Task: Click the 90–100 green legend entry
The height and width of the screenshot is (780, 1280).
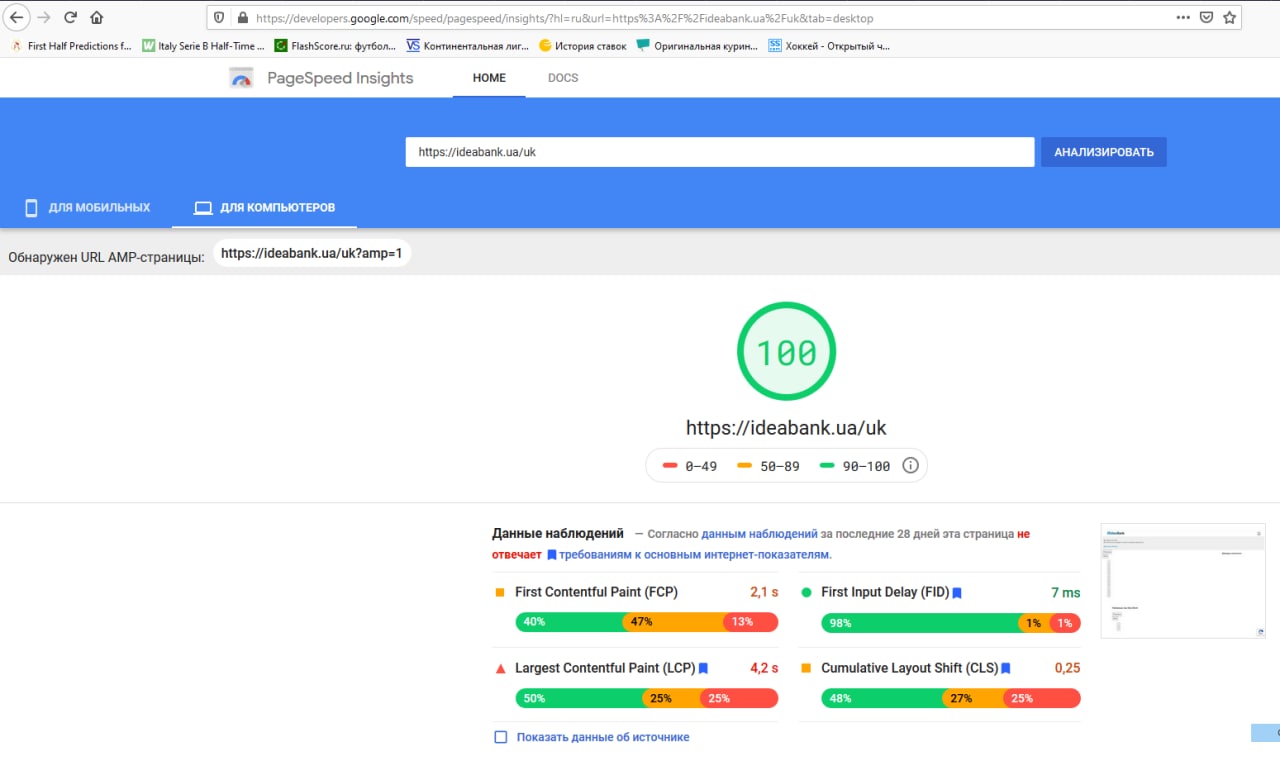Action: click(855, 466)
